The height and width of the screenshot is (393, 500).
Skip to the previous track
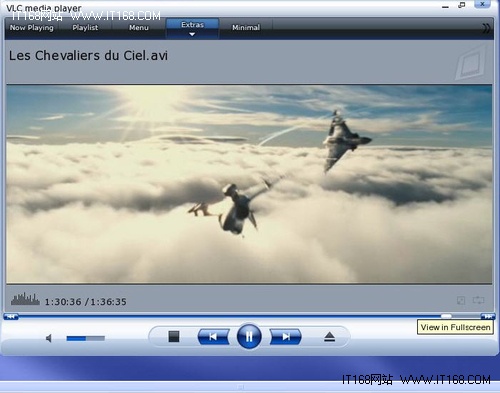pos(213,337)
